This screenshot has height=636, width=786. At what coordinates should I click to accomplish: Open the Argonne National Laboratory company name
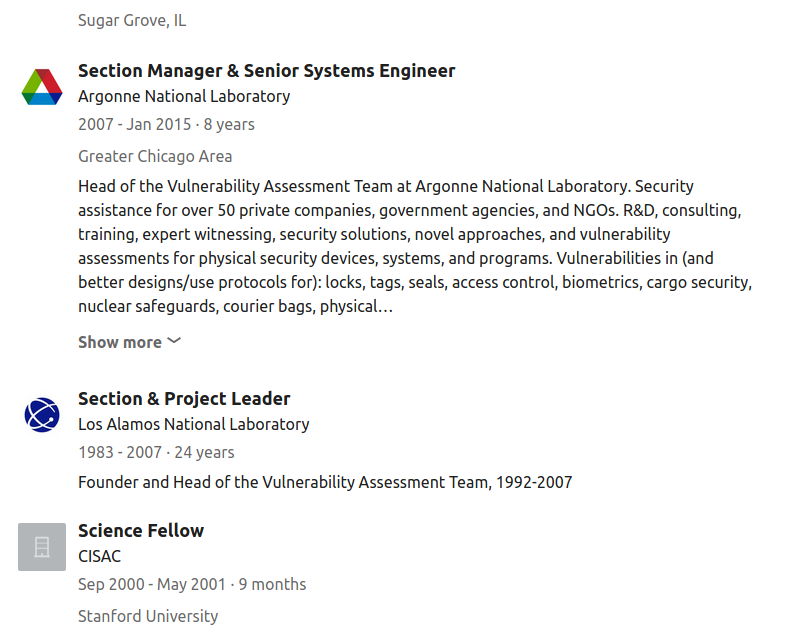pos(184,97)
